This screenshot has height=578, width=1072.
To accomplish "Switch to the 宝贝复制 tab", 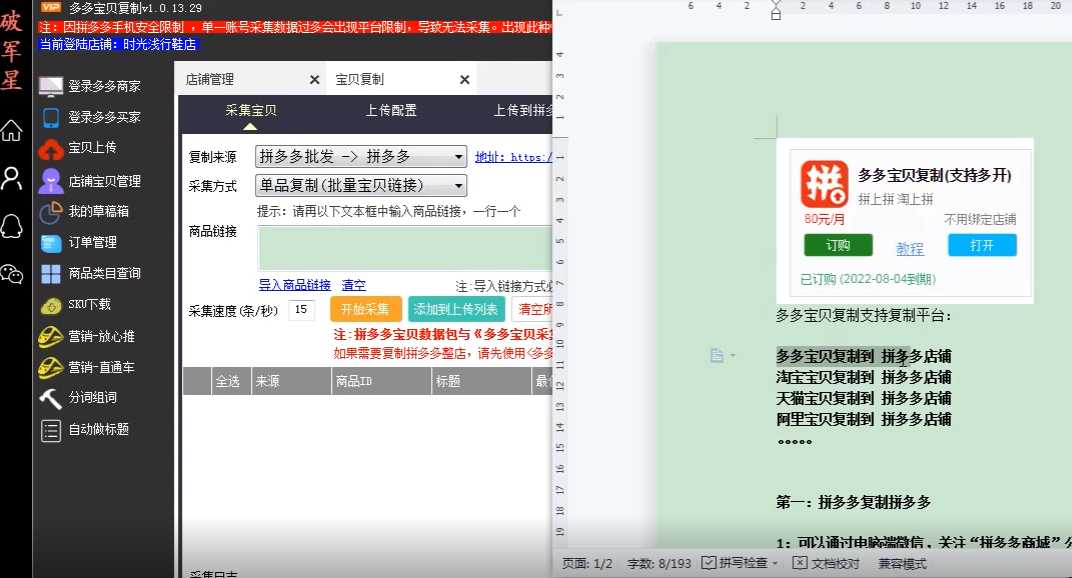I will pos(360,80).
